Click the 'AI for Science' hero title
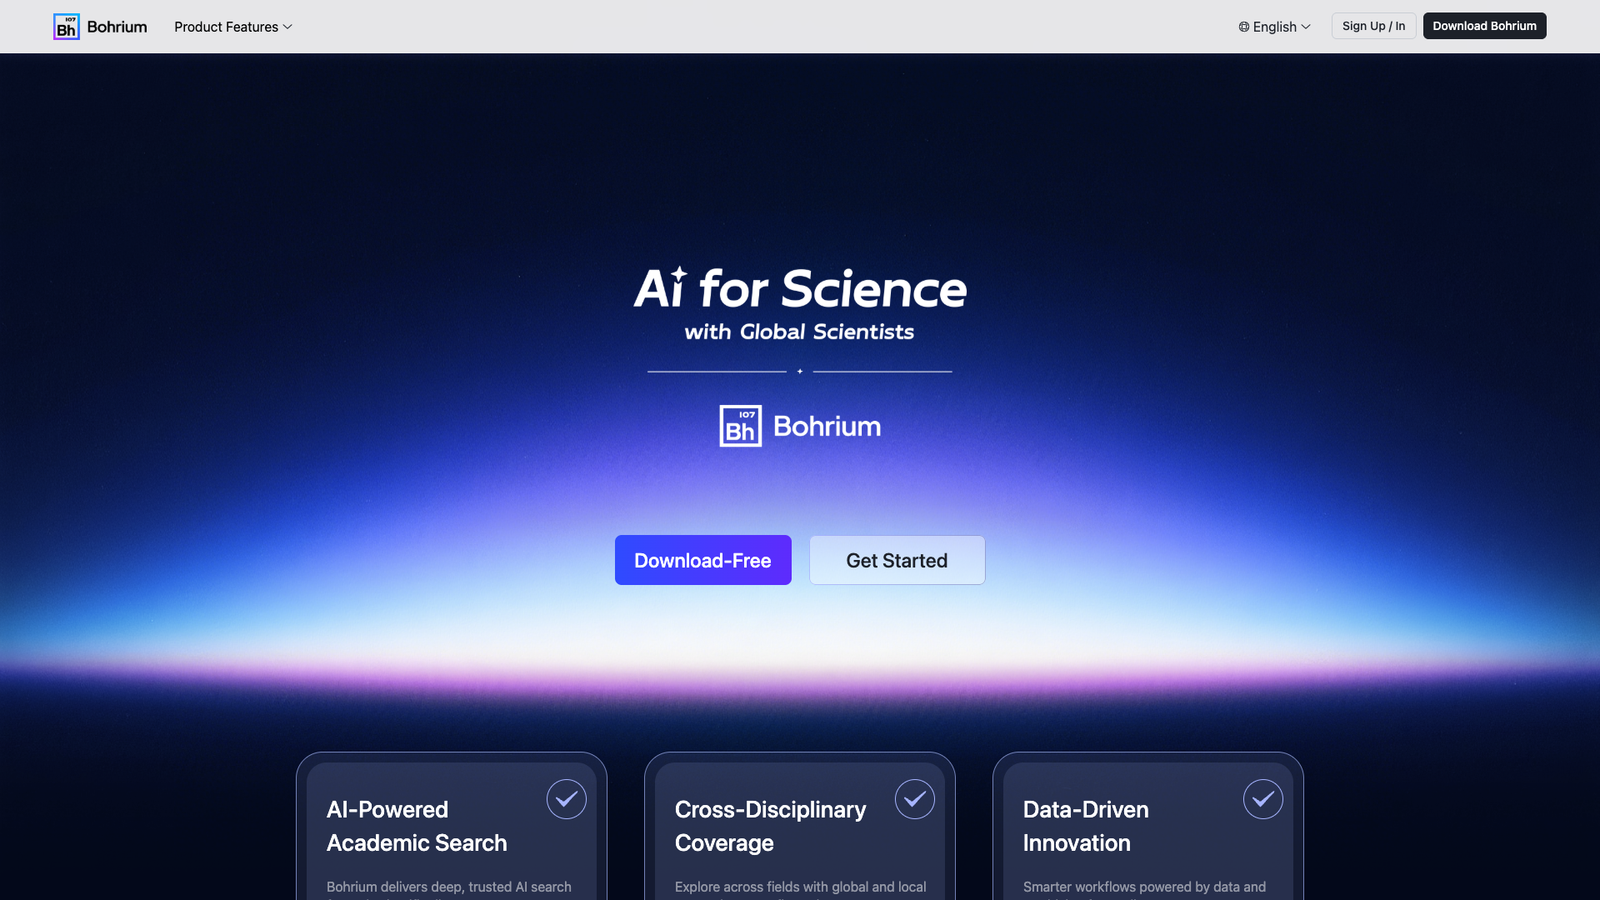Viewport: 1600px width, 900px height. tap(800, 289)
